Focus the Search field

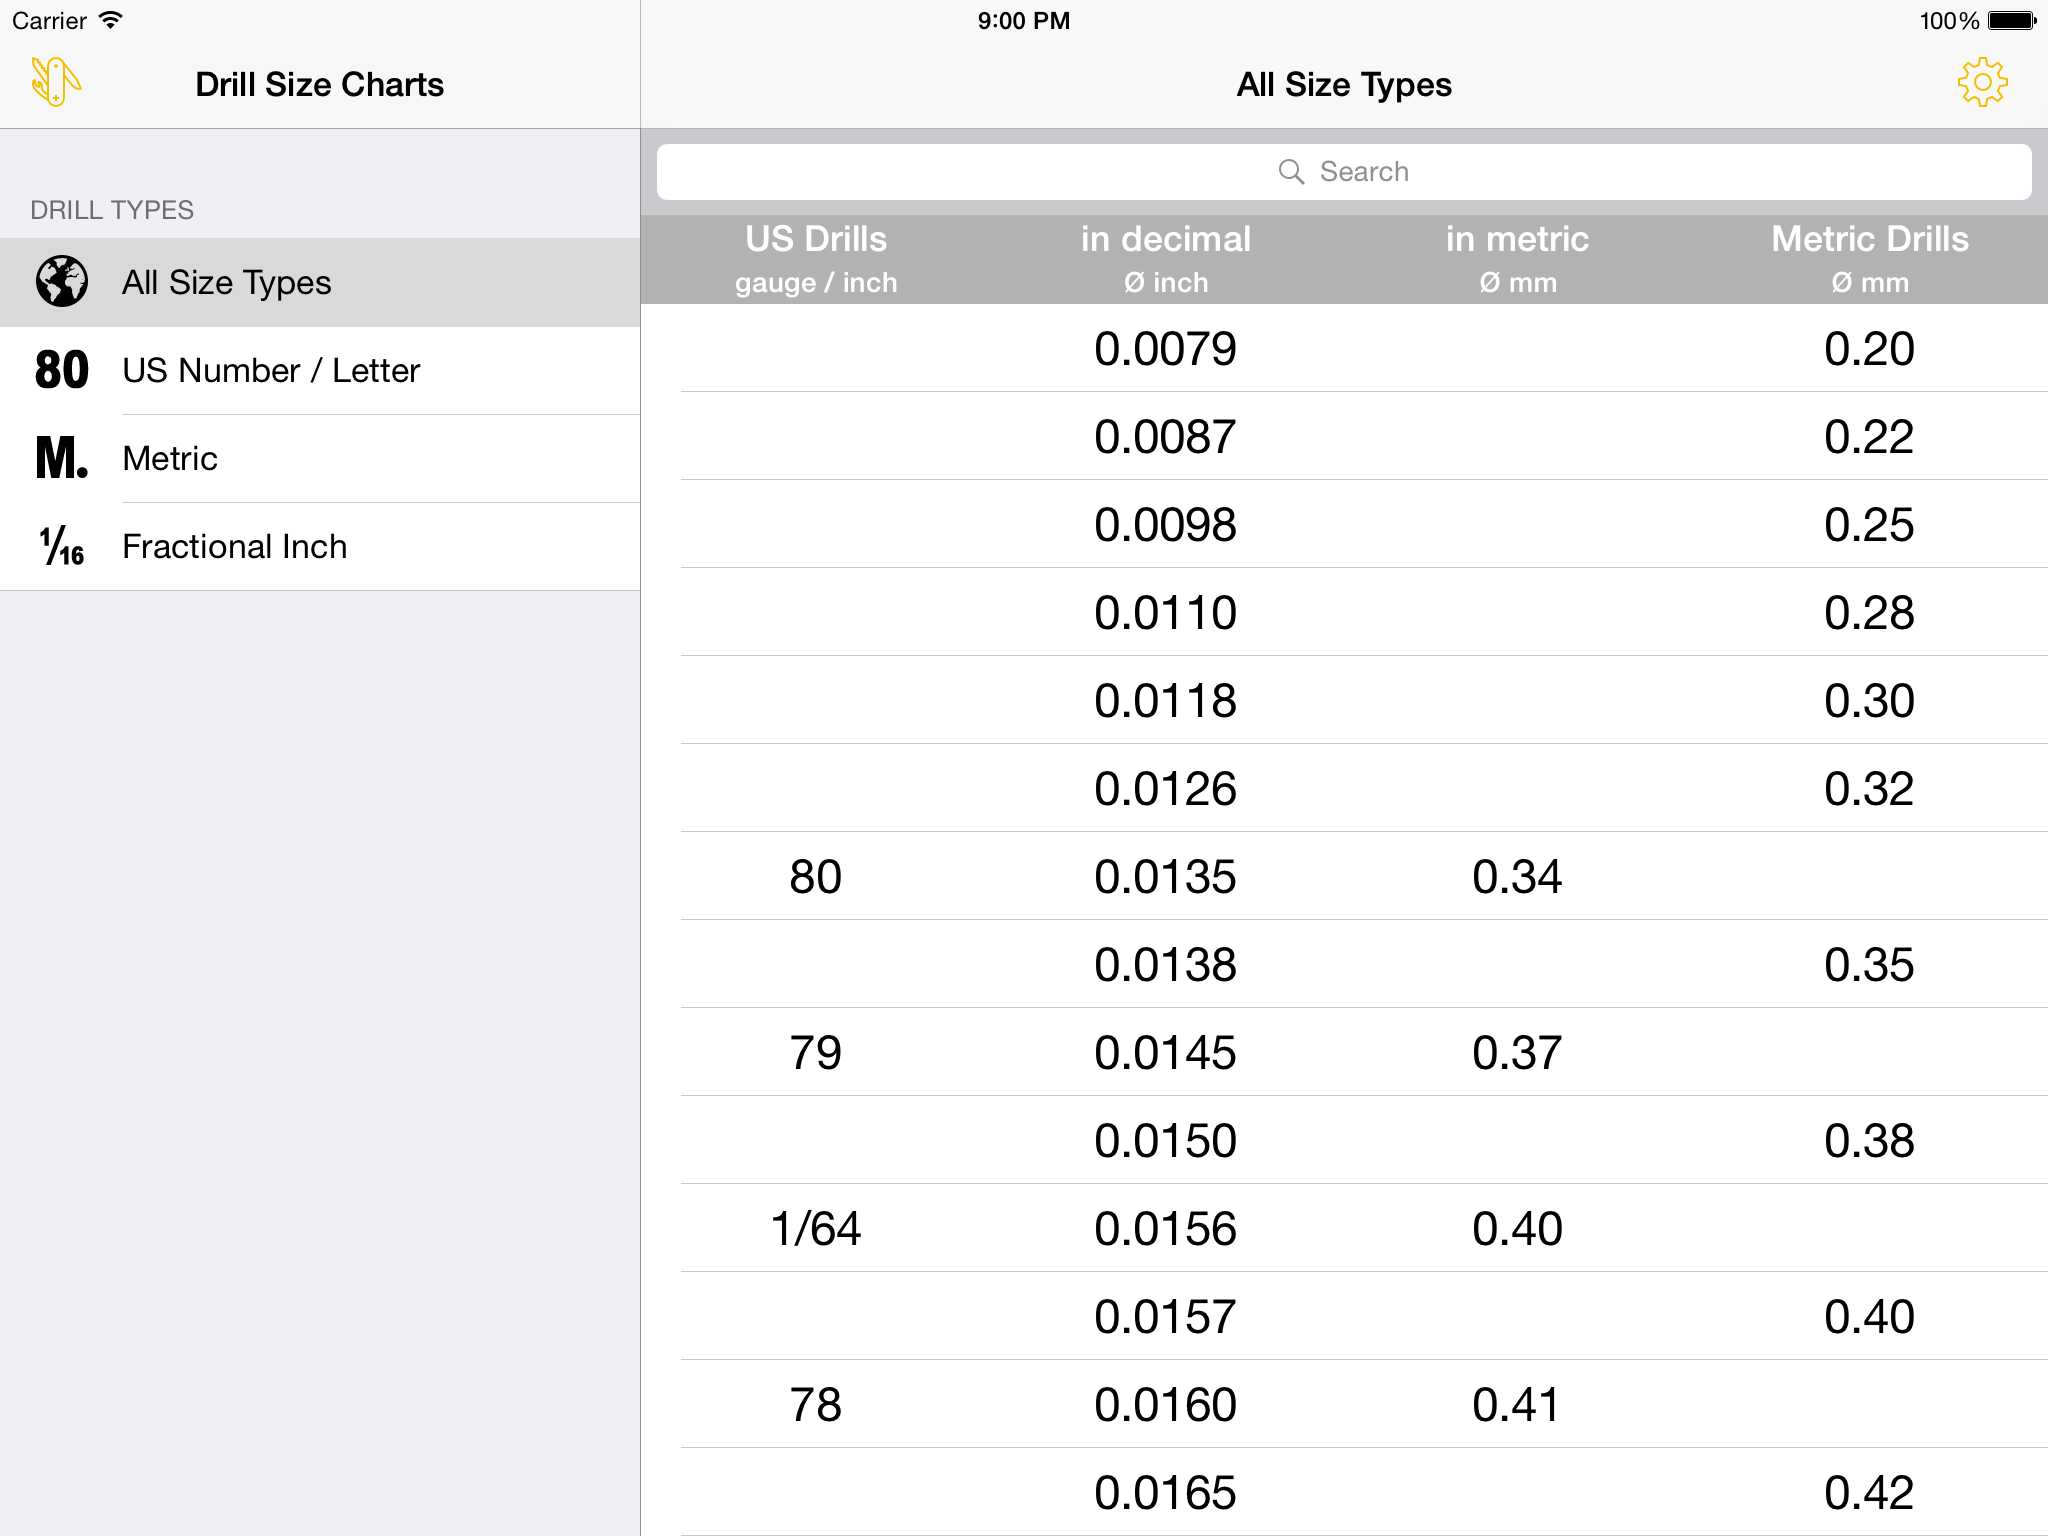click(1344, 172)
